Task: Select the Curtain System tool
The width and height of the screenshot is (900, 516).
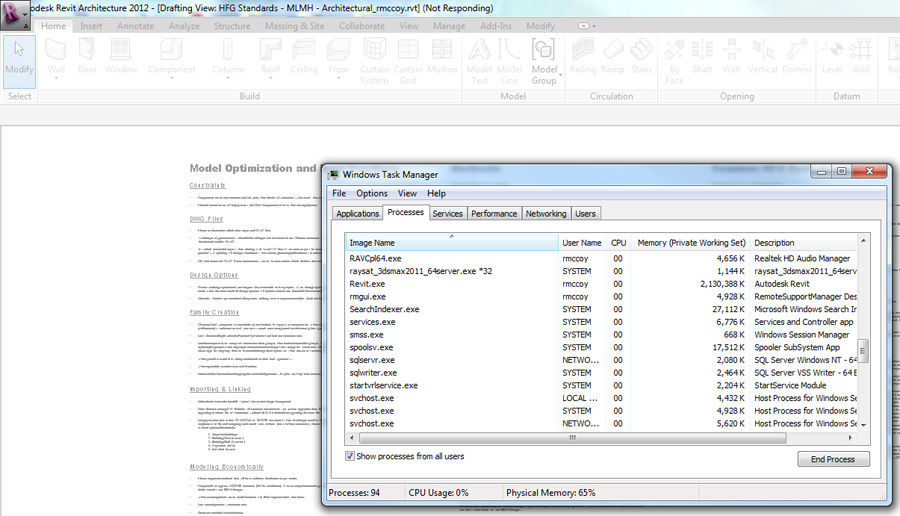Action: click(374, 61)
